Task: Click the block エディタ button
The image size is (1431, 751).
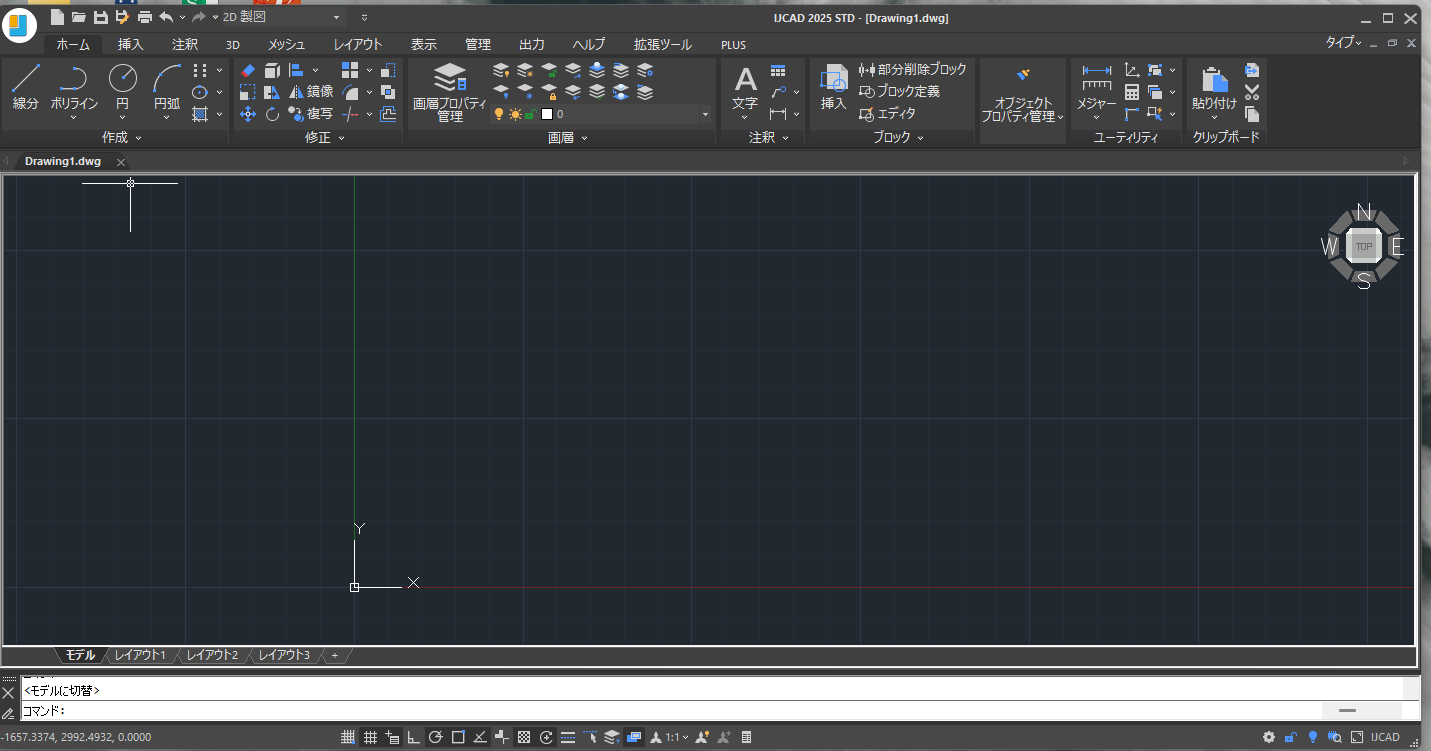Action: (888, 114)
